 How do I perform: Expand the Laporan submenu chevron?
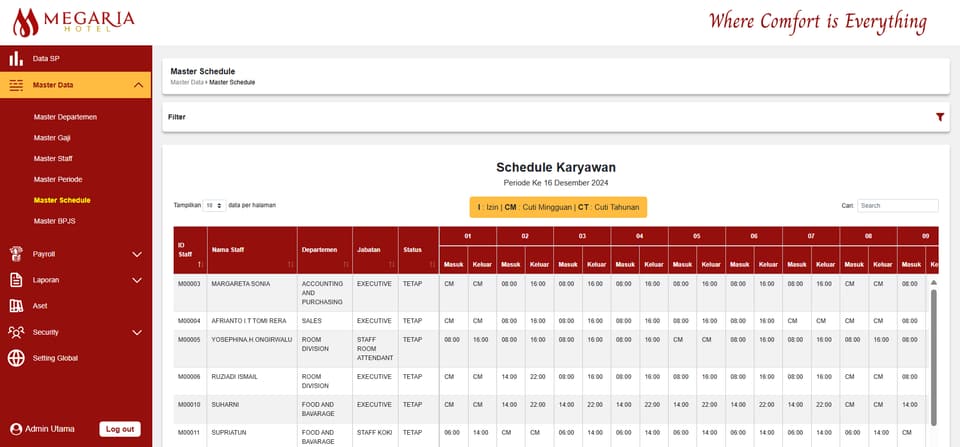tap(137, 280)
